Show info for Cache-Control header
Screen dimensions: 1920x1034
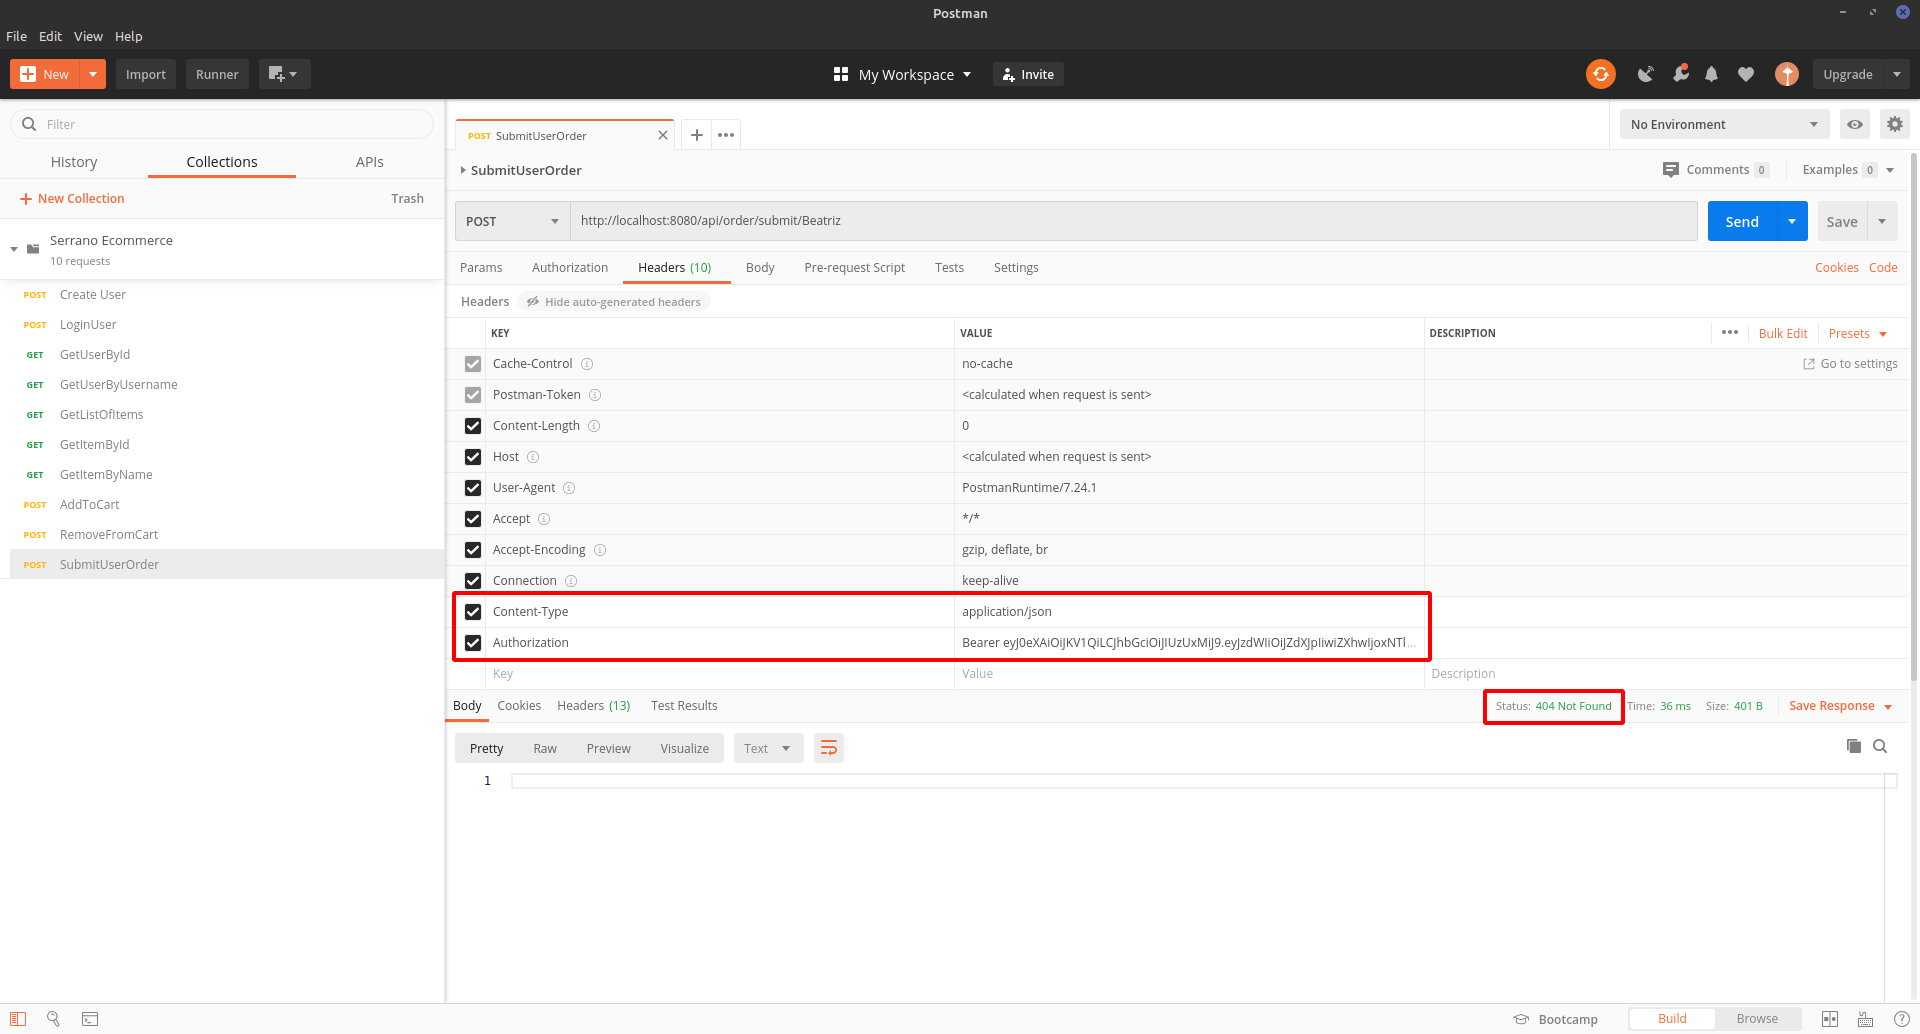point(587,364)
